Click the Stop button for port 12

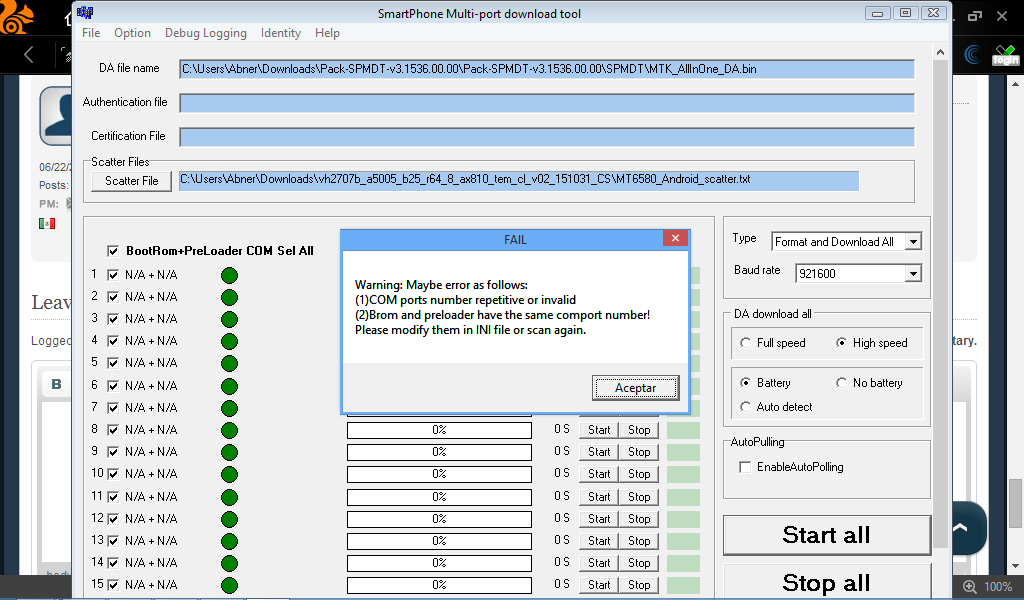coord(639,519)
